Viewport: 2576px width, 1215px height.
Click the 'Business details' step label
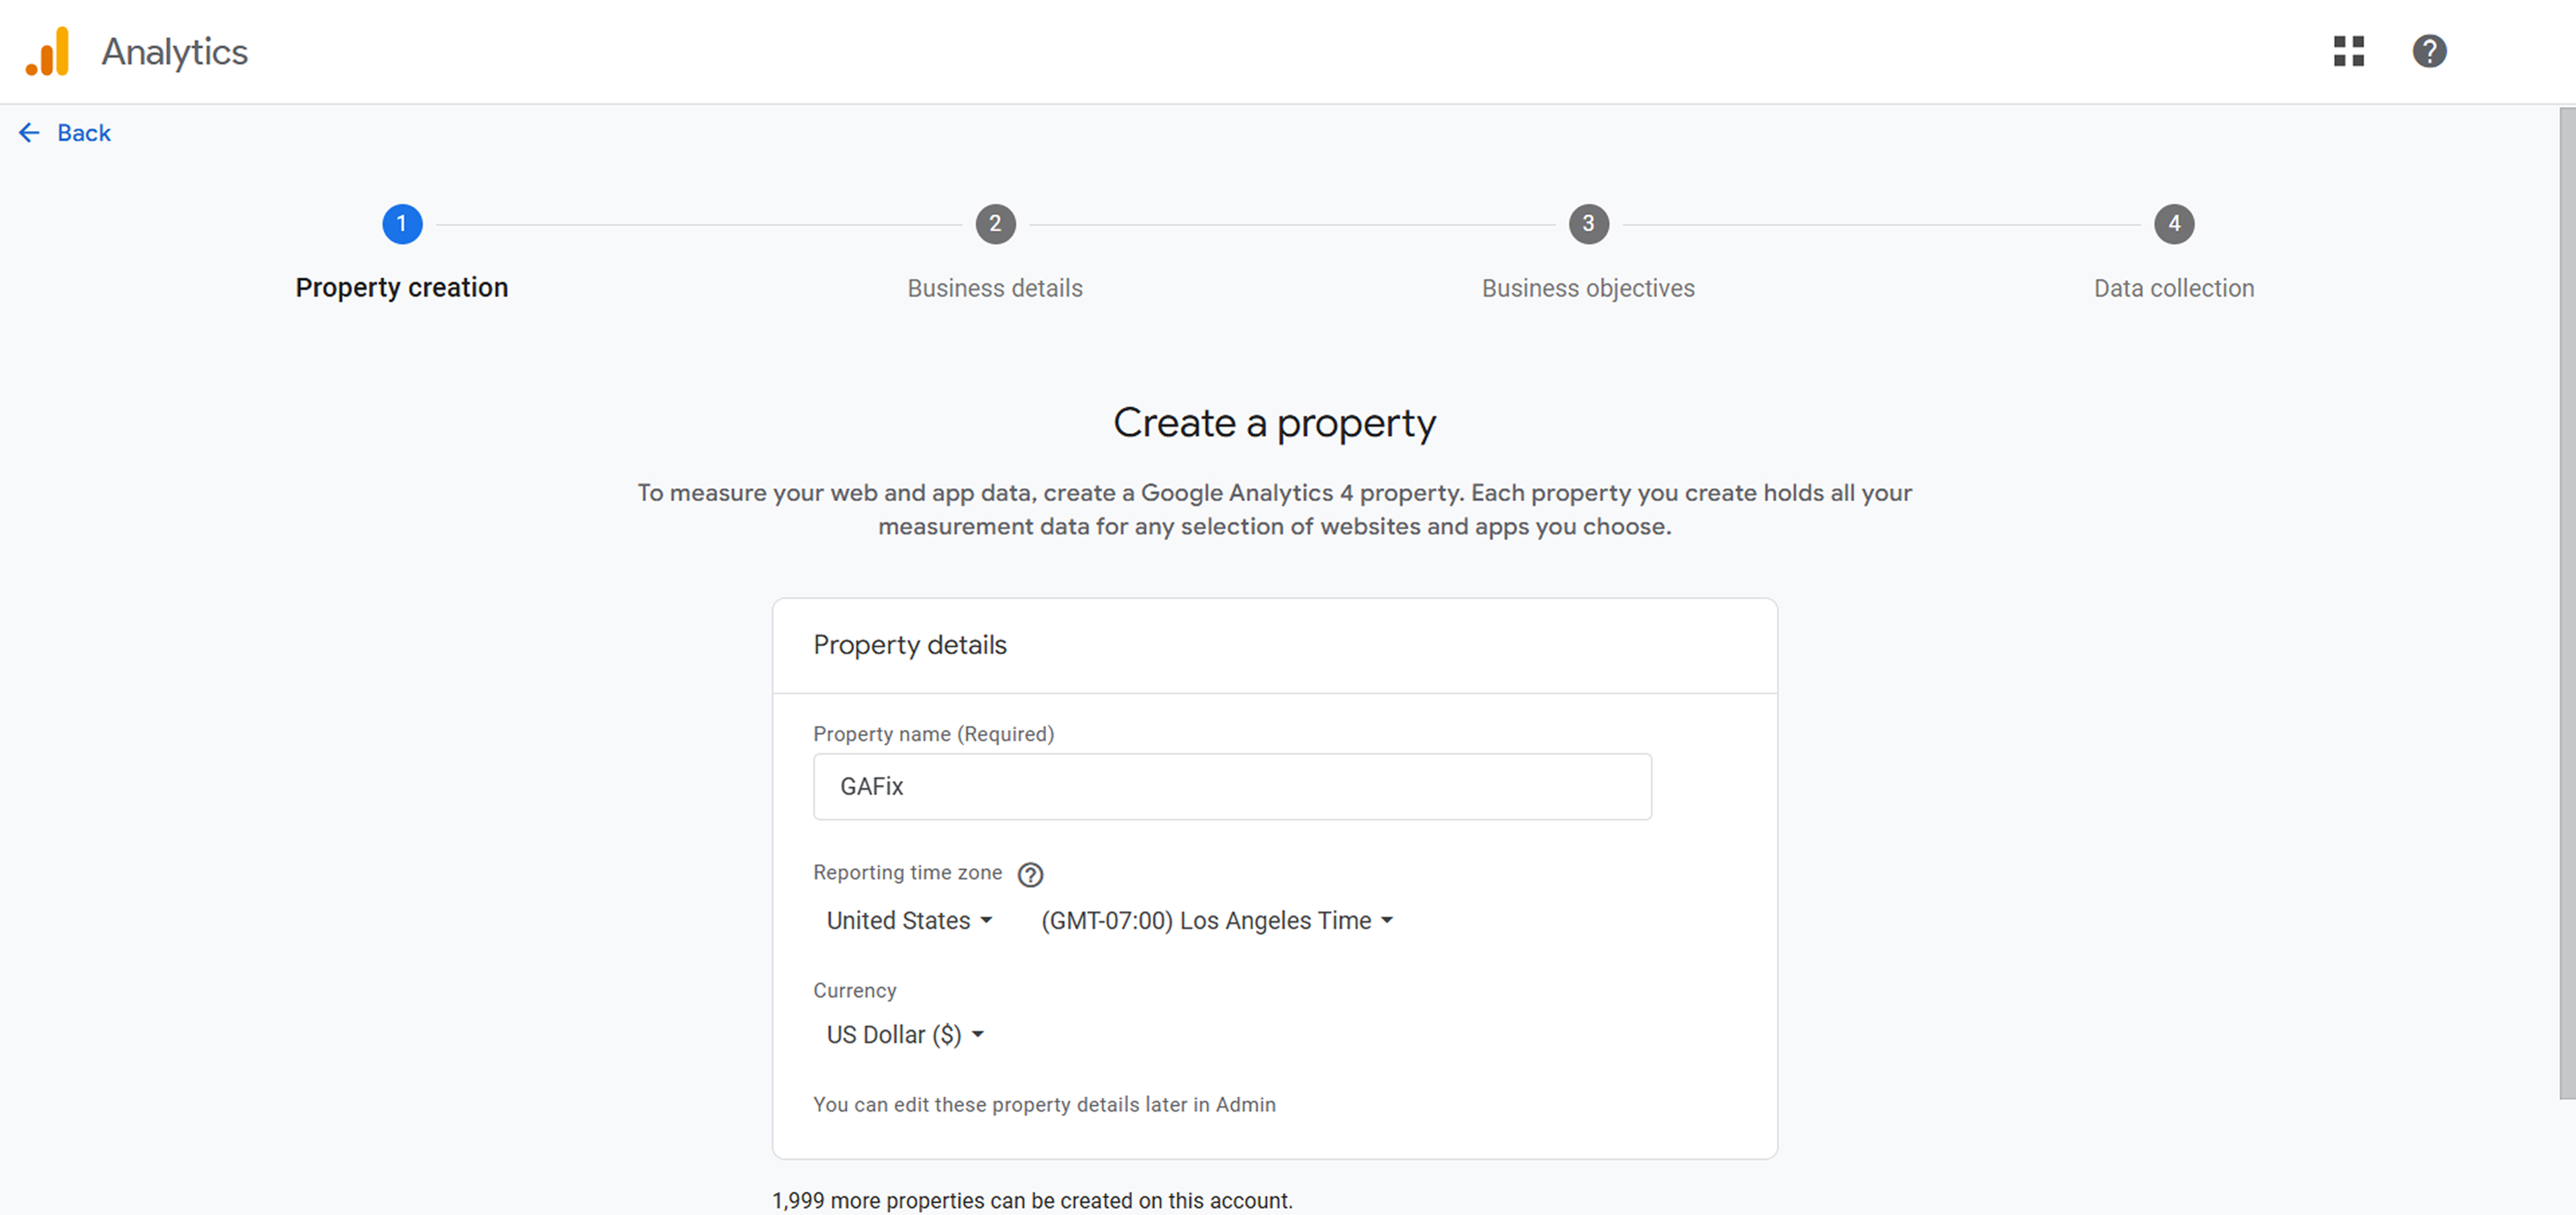click(x=995, y=288)
